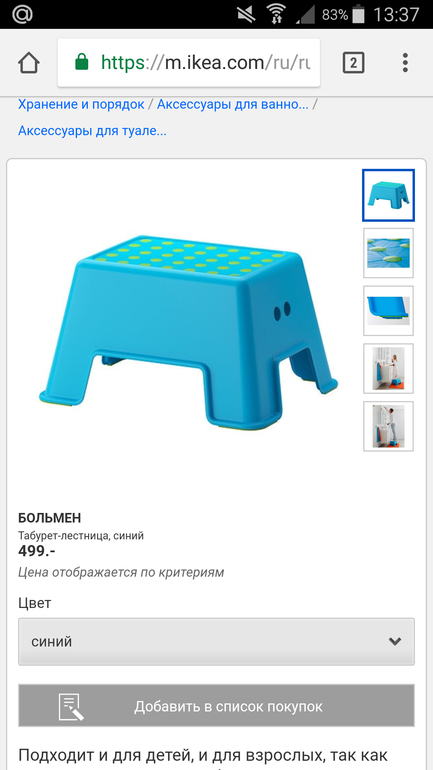Select first stool thumbnail image
The image size is (433, 770).
[388, 195]
